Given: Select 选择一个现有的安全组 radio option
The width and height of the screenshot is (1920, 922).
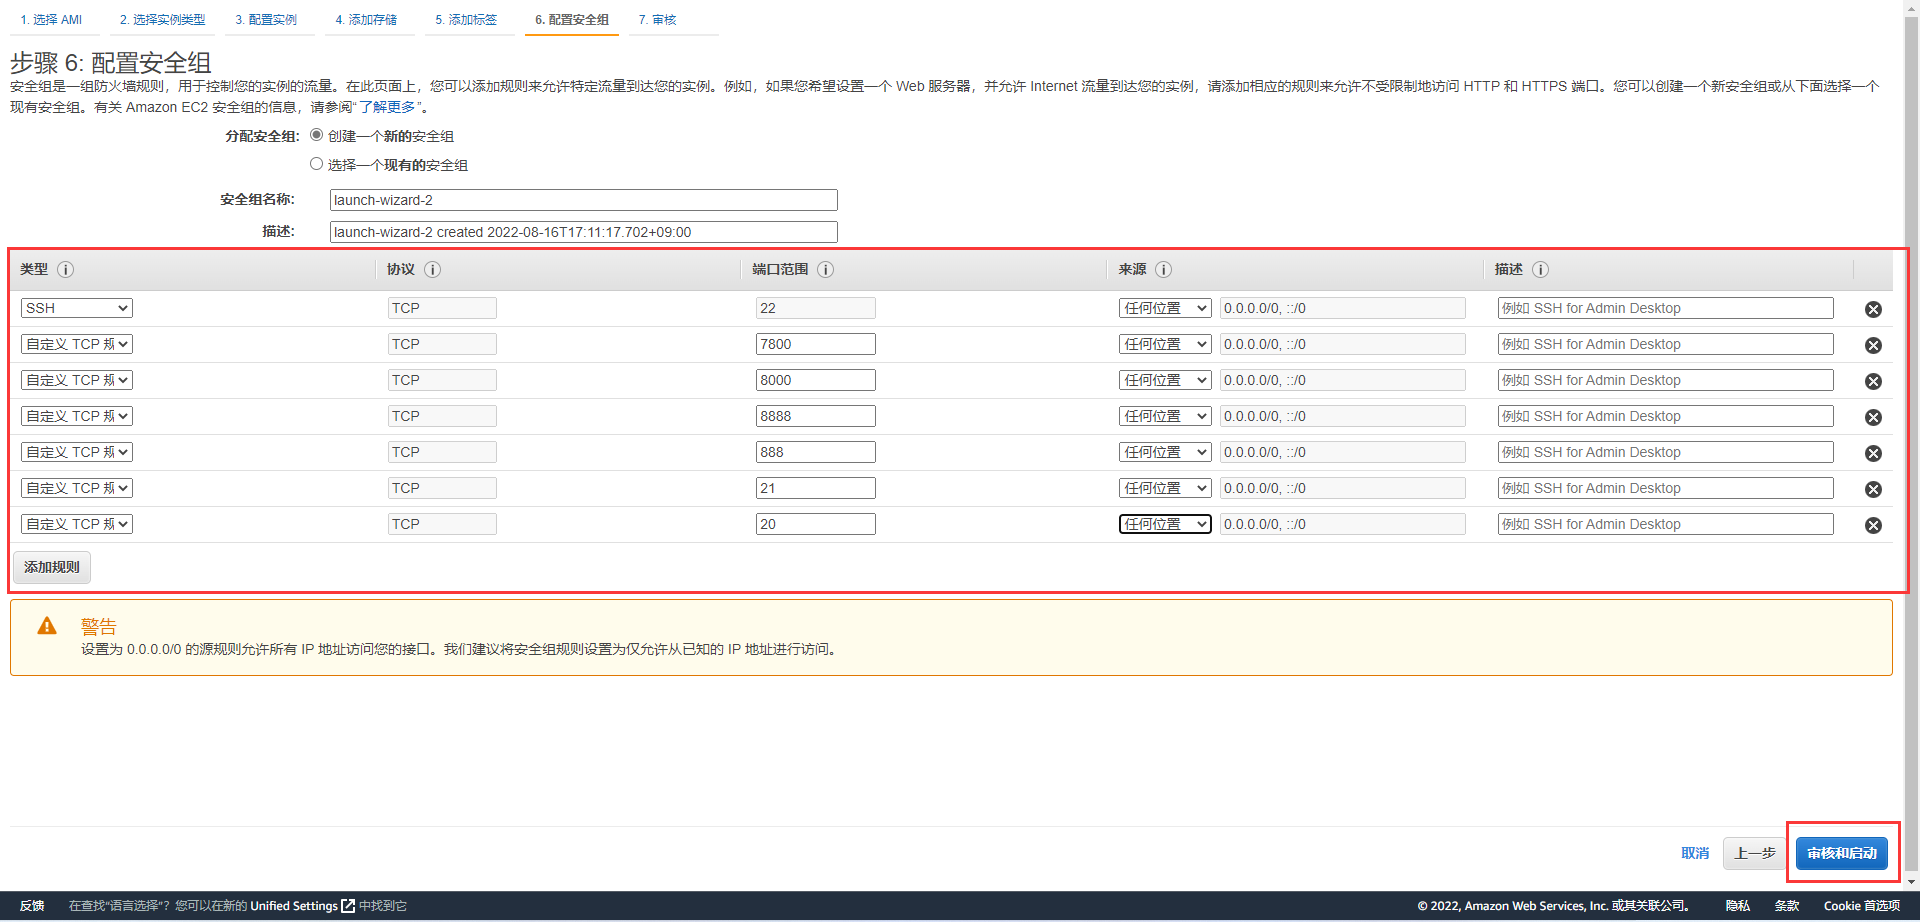Looking at the screenshot, I should pos(317,164).
